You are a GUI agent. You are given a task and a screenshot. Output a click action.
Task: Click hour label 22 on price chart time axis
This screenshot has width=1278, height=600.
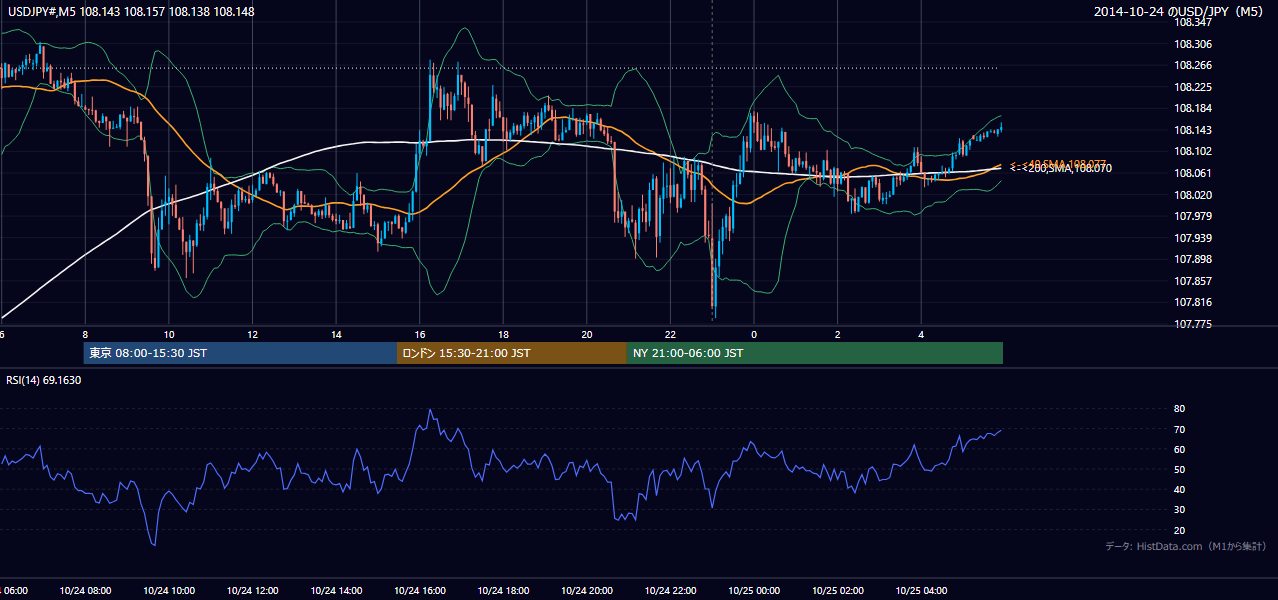[x=670, y=334]
